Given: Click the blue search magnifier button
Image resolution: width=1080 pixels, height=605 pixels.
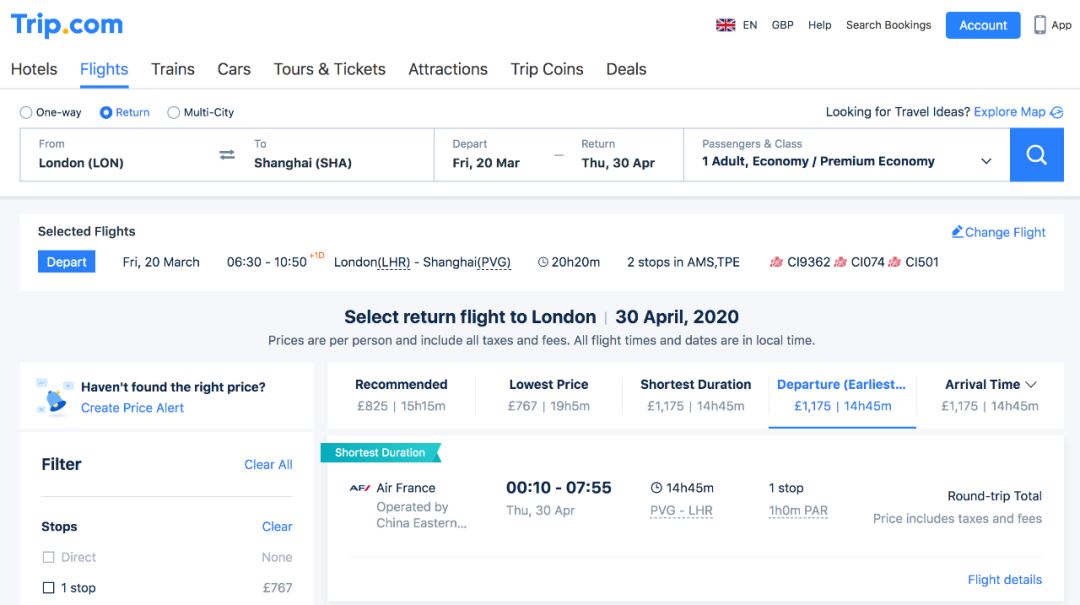Looking at the screenshot, I should pyautogui.click(x=1036, y=155).
